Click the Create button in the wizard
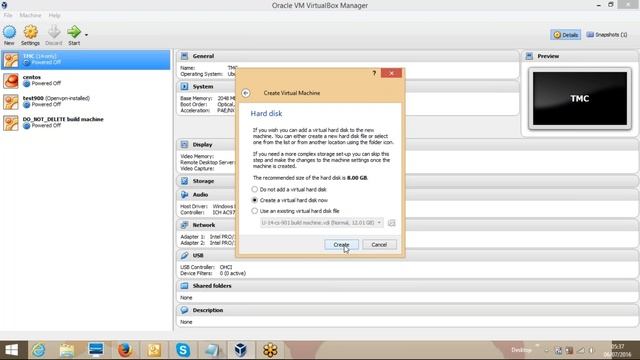The height and width of the screenshot is (360, 640). point(341,244)
